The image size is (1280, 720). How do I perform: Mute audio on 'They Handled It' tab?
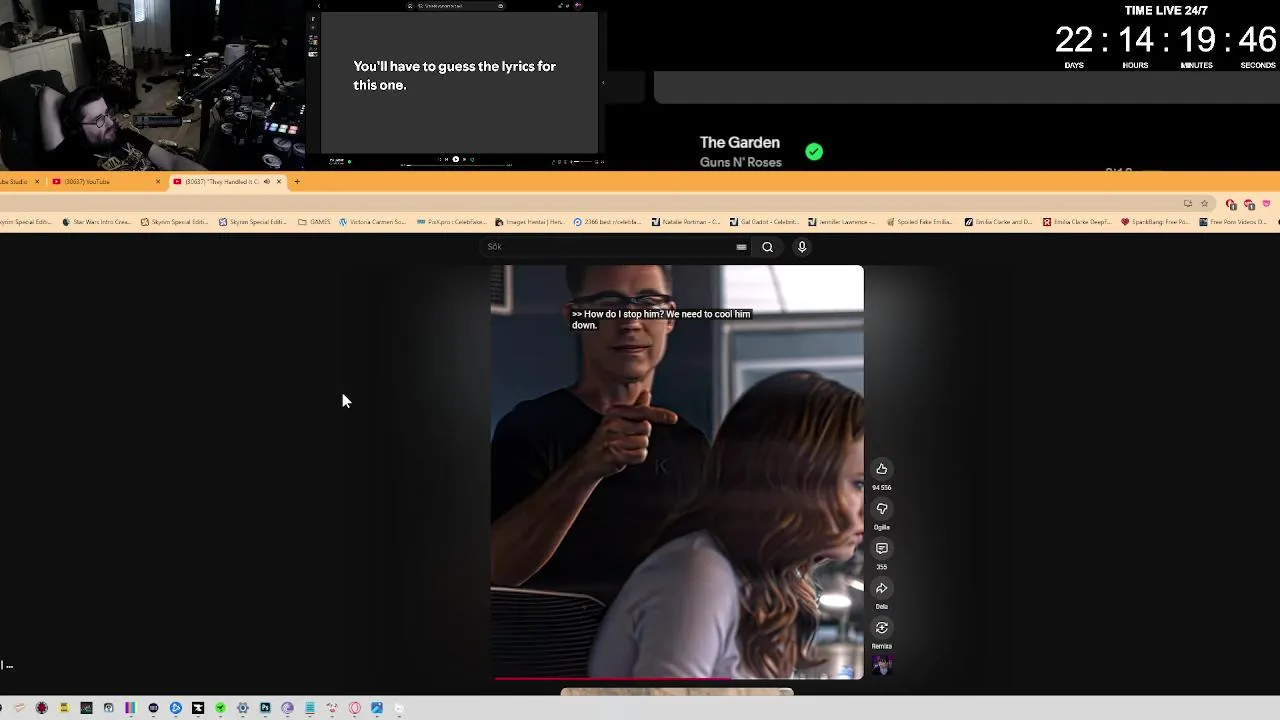click(266, 181)
